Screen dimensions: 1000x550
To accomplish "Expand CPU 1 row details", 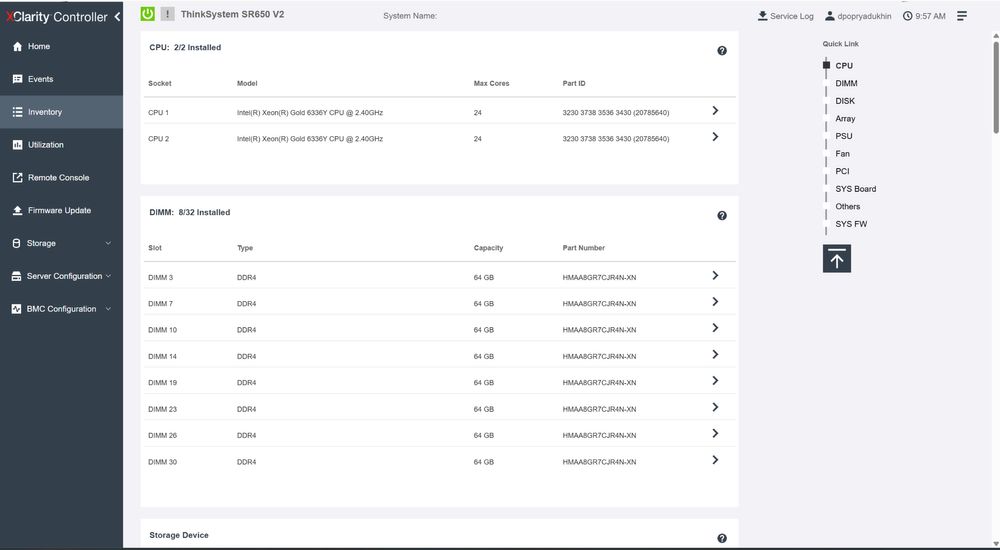I will tap(715, 110).
